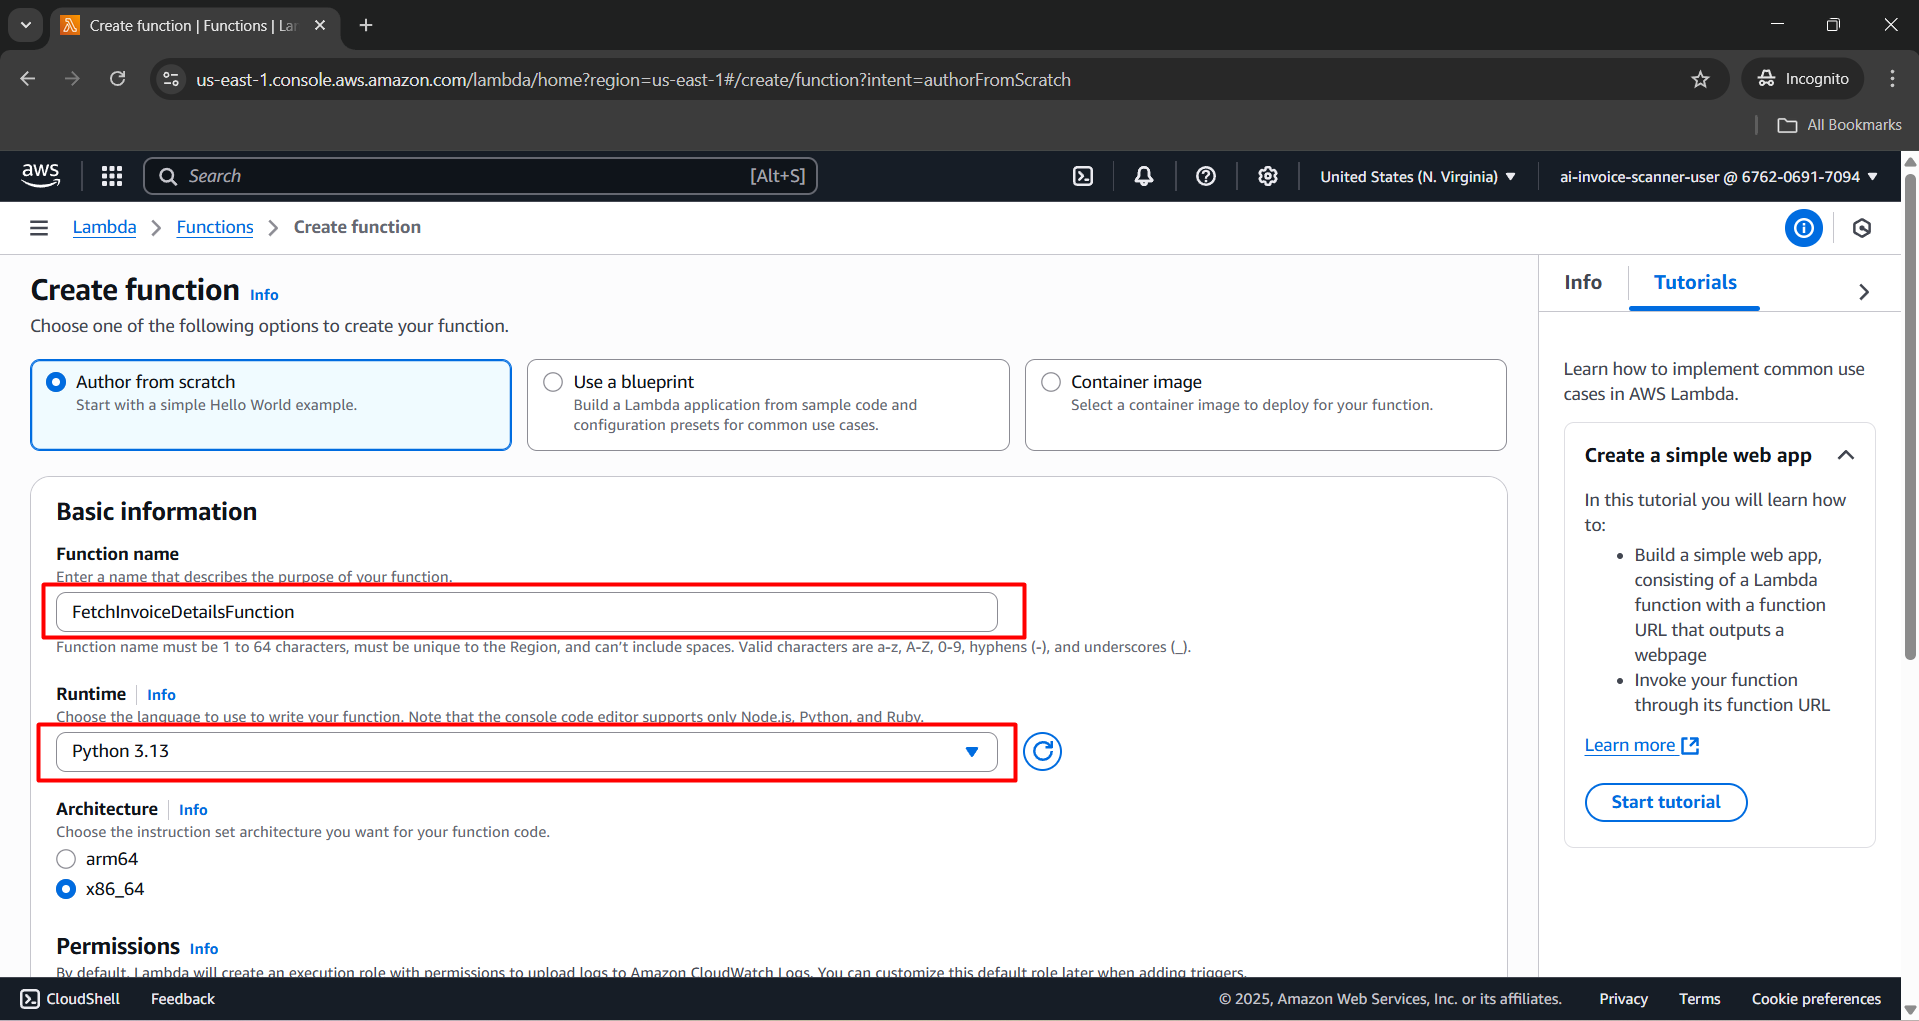This screenshot has height=1021, width=1919.
Task: Open the Lambda navigation hamburger menu
Action: [x=38, y=227]
